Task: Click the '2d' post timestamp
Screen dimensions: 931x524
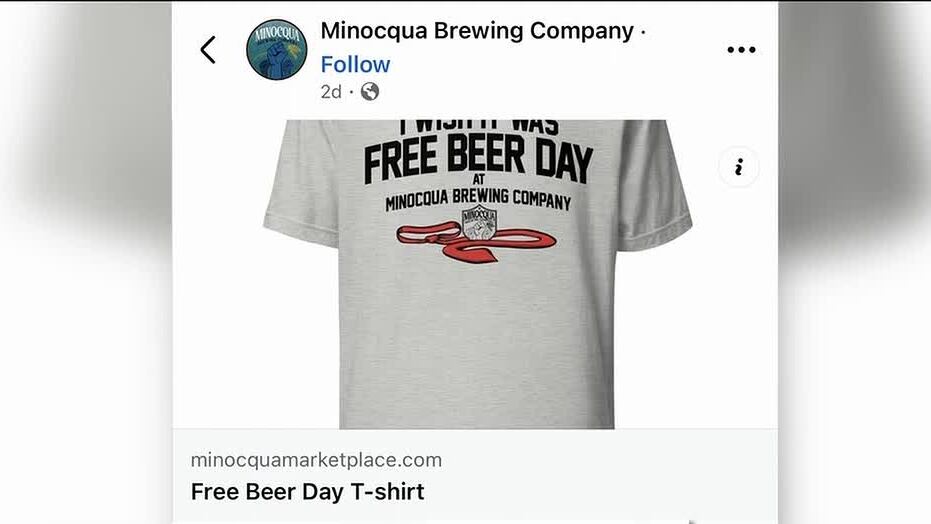Action: point(331,92)
